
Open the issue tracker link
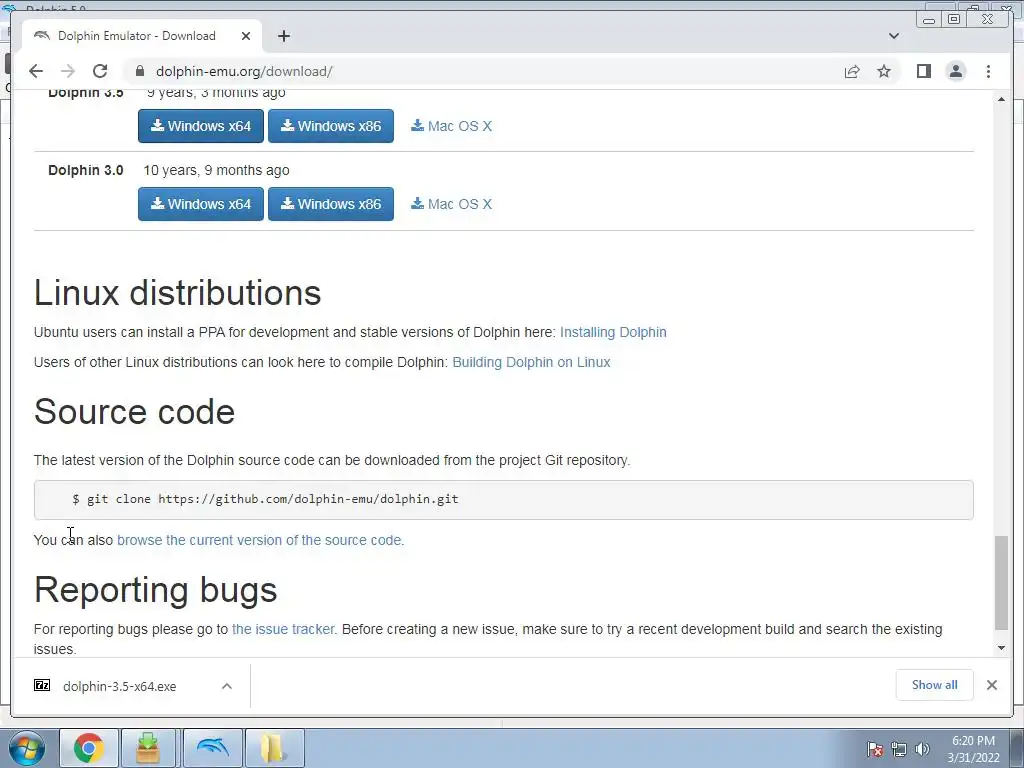[284, 629]
